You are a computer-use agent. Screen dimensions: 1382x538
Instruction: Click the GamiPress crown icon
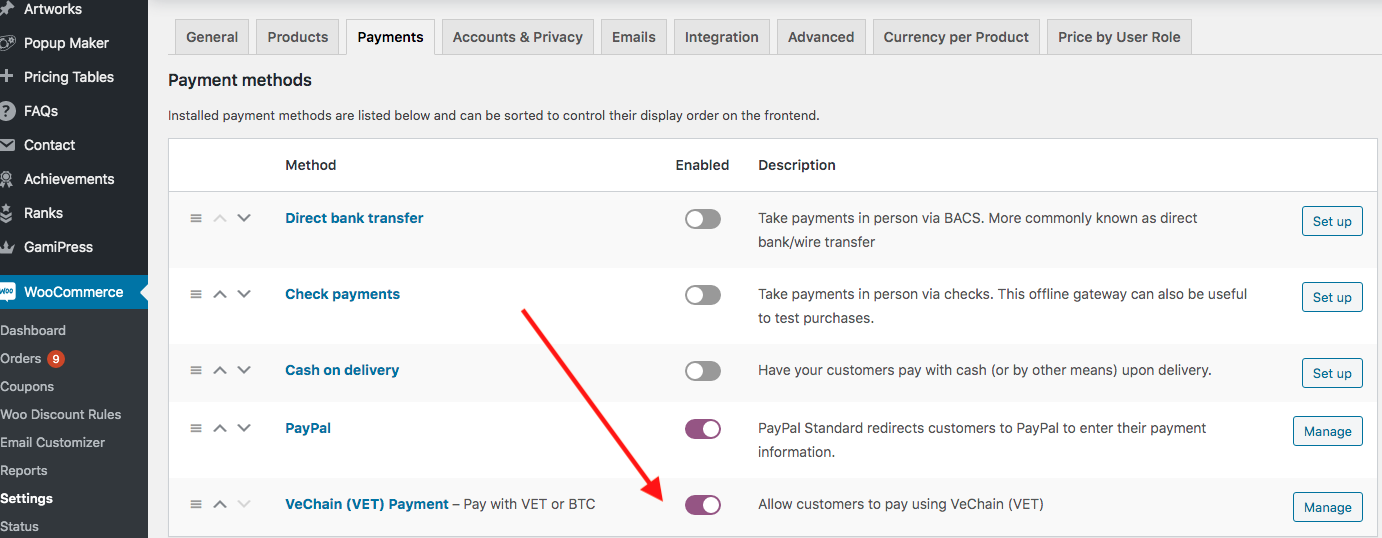coord(7,247)
